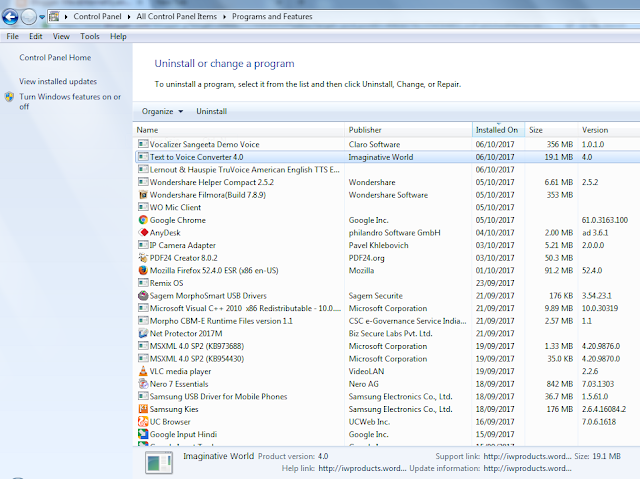Screen dimensions: 640x479
Task: Click the Vocalizer Sangeeta Demo Voice icon
Action: [x=143, y=144]
